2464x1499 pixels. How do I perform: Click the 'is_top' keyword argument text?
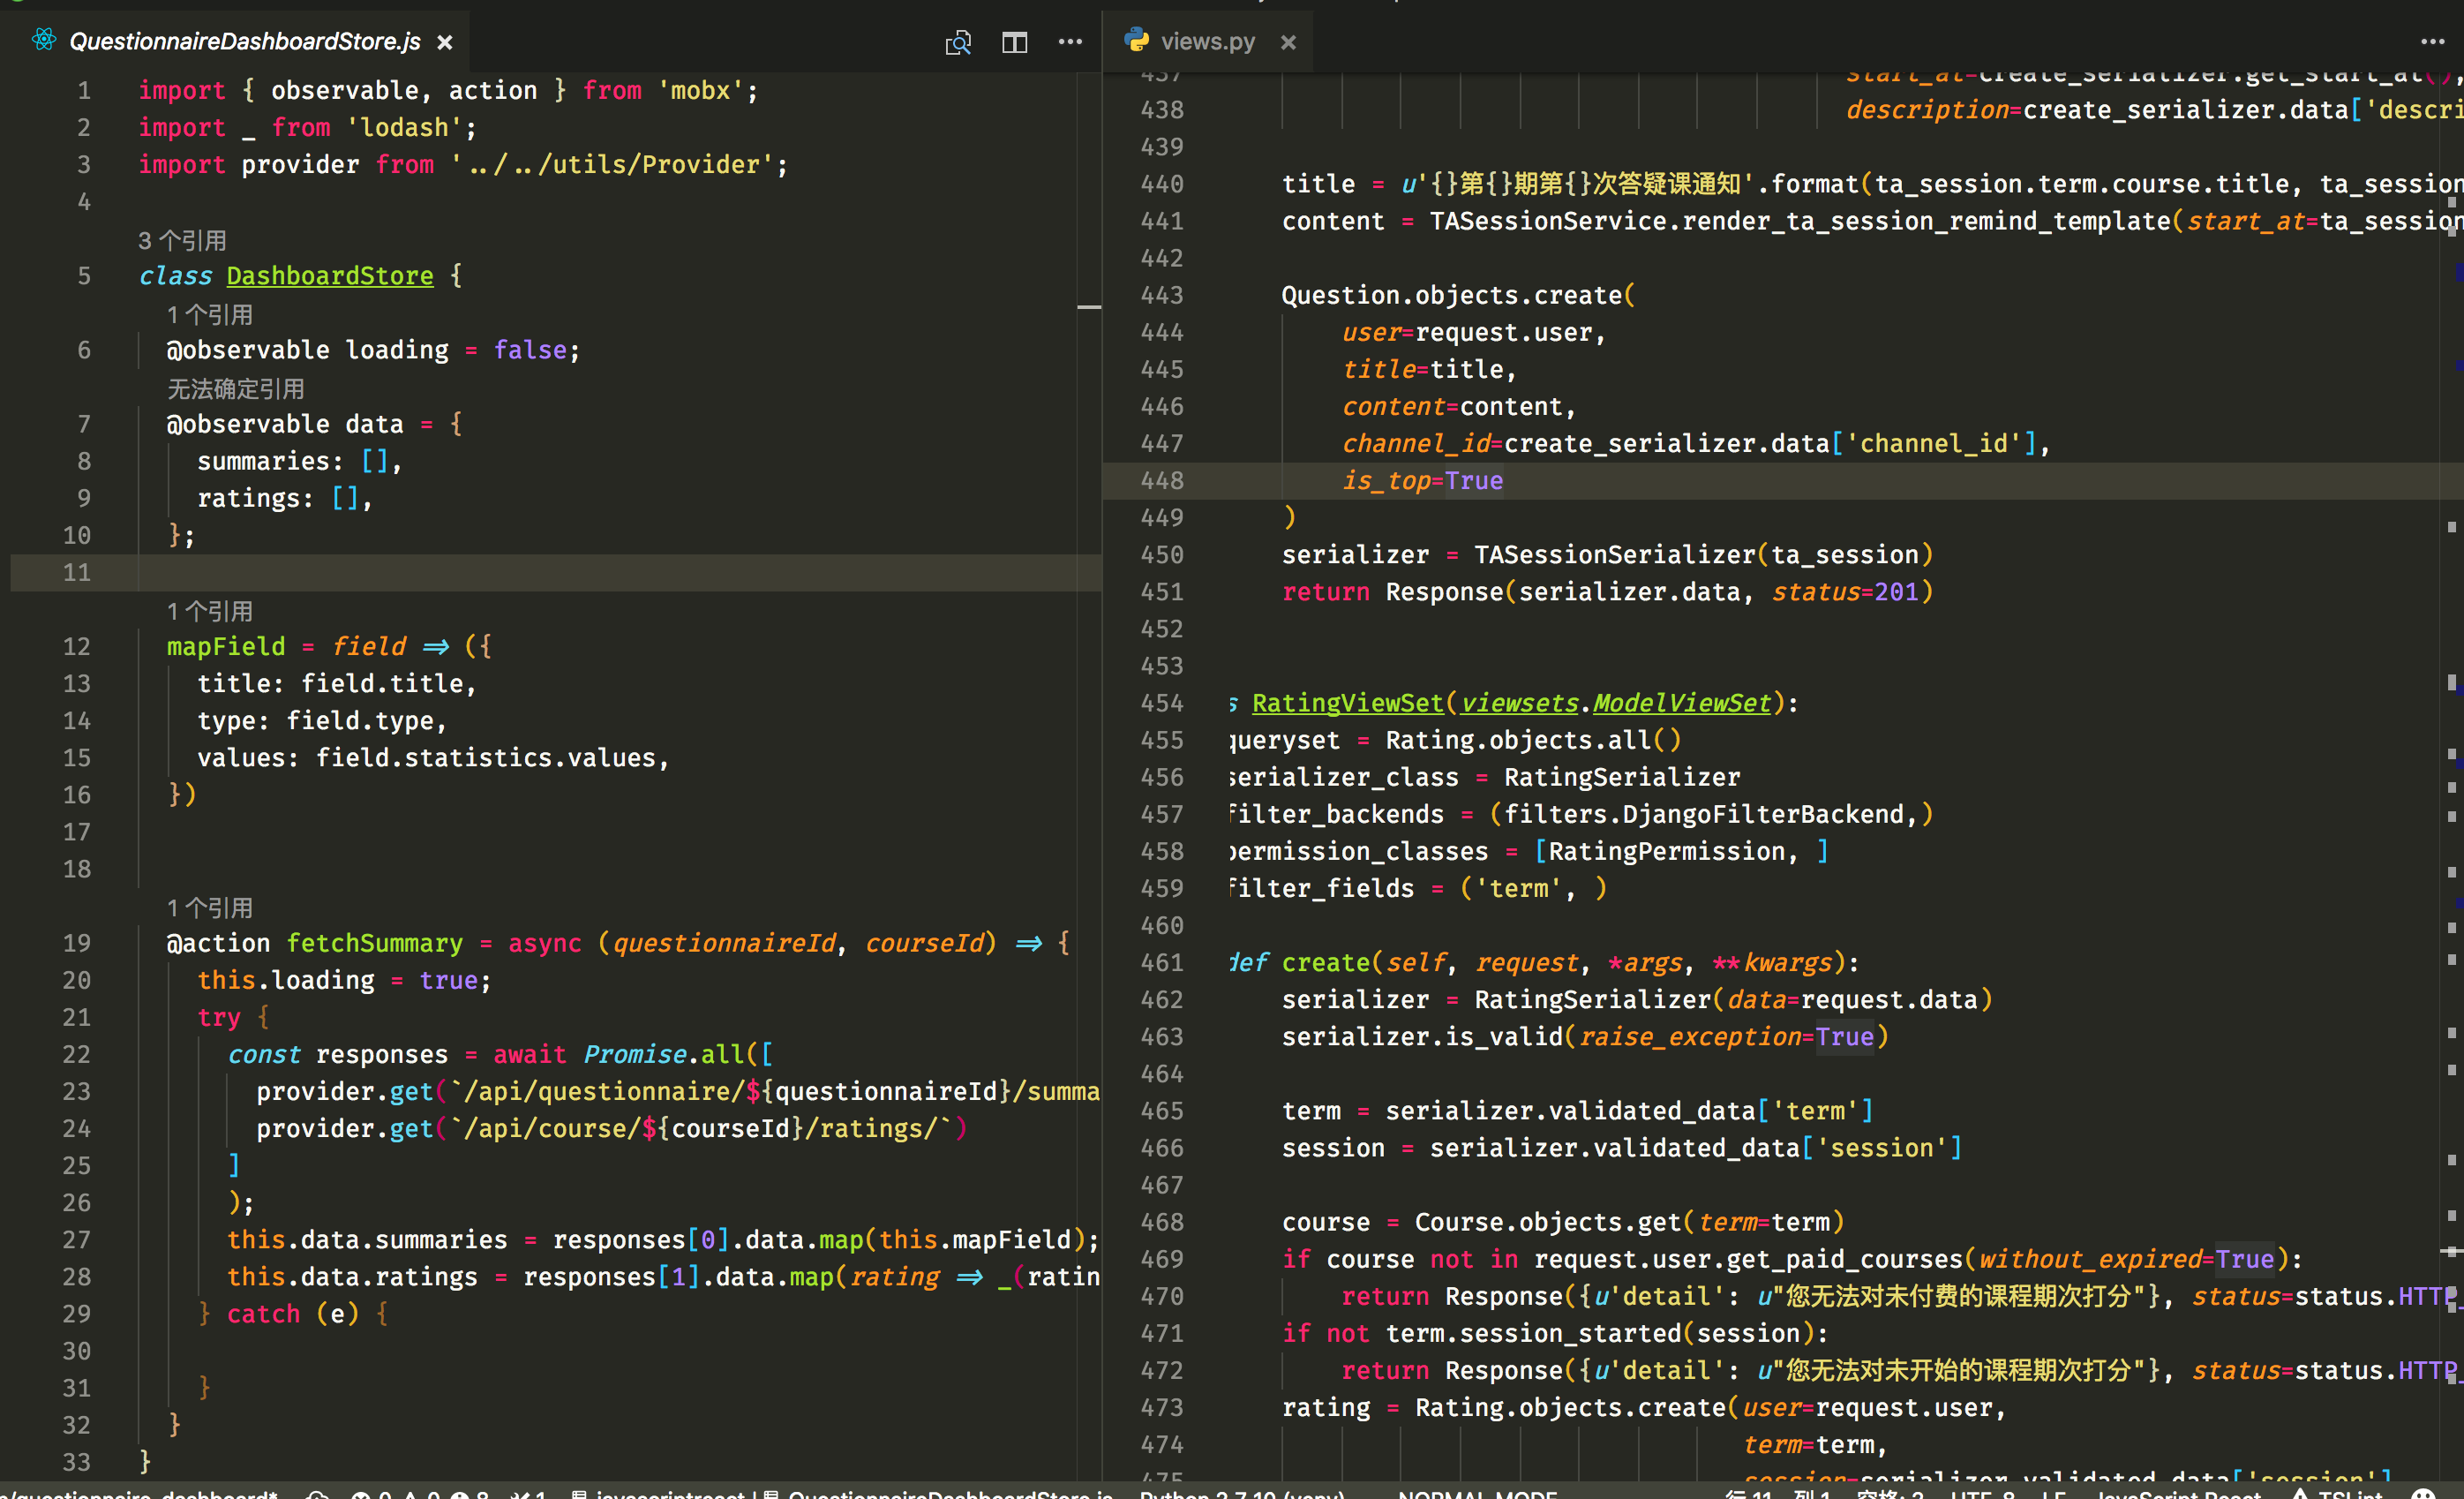[1386, 480]
